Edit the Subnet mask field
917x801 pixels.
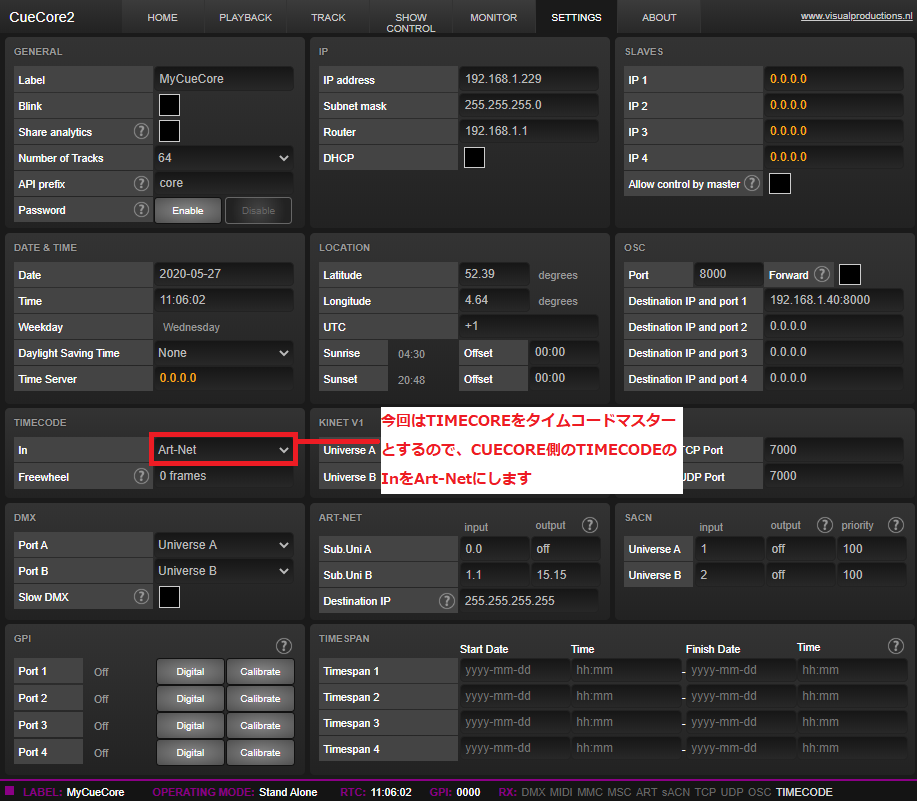[529, 105]
